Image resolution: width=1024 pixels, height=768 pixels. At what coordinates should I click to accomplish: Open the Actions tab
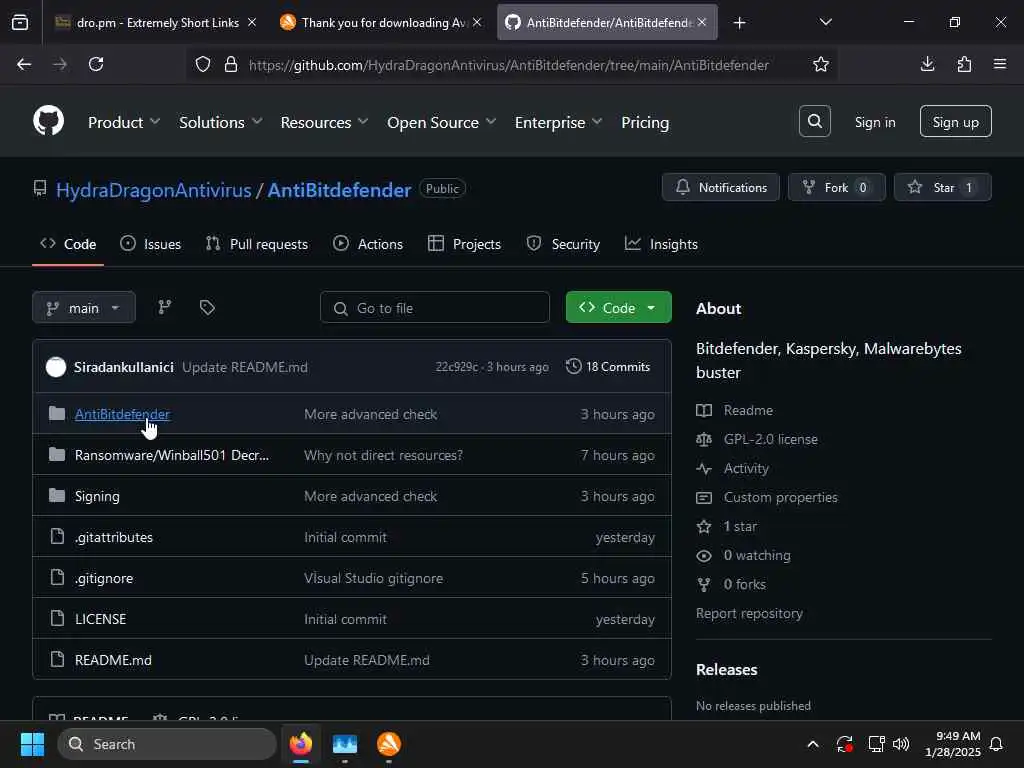click(368, 244)
